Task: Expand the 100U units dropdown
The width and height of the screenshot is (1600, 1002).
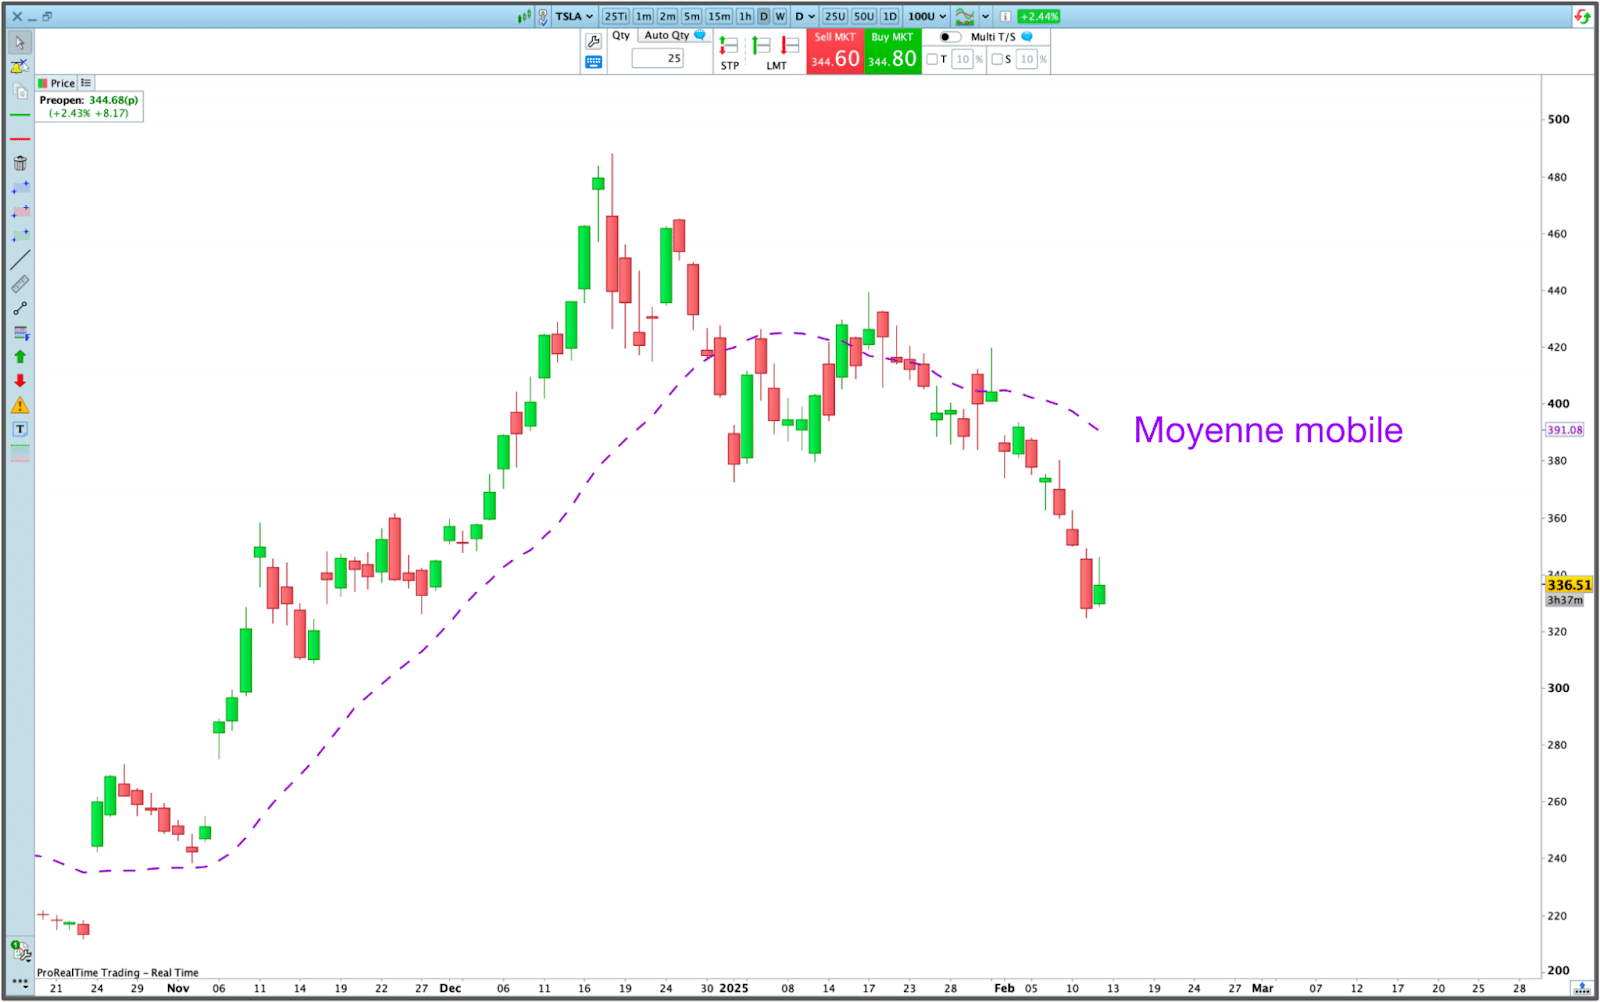Action: tap(927, 16)
